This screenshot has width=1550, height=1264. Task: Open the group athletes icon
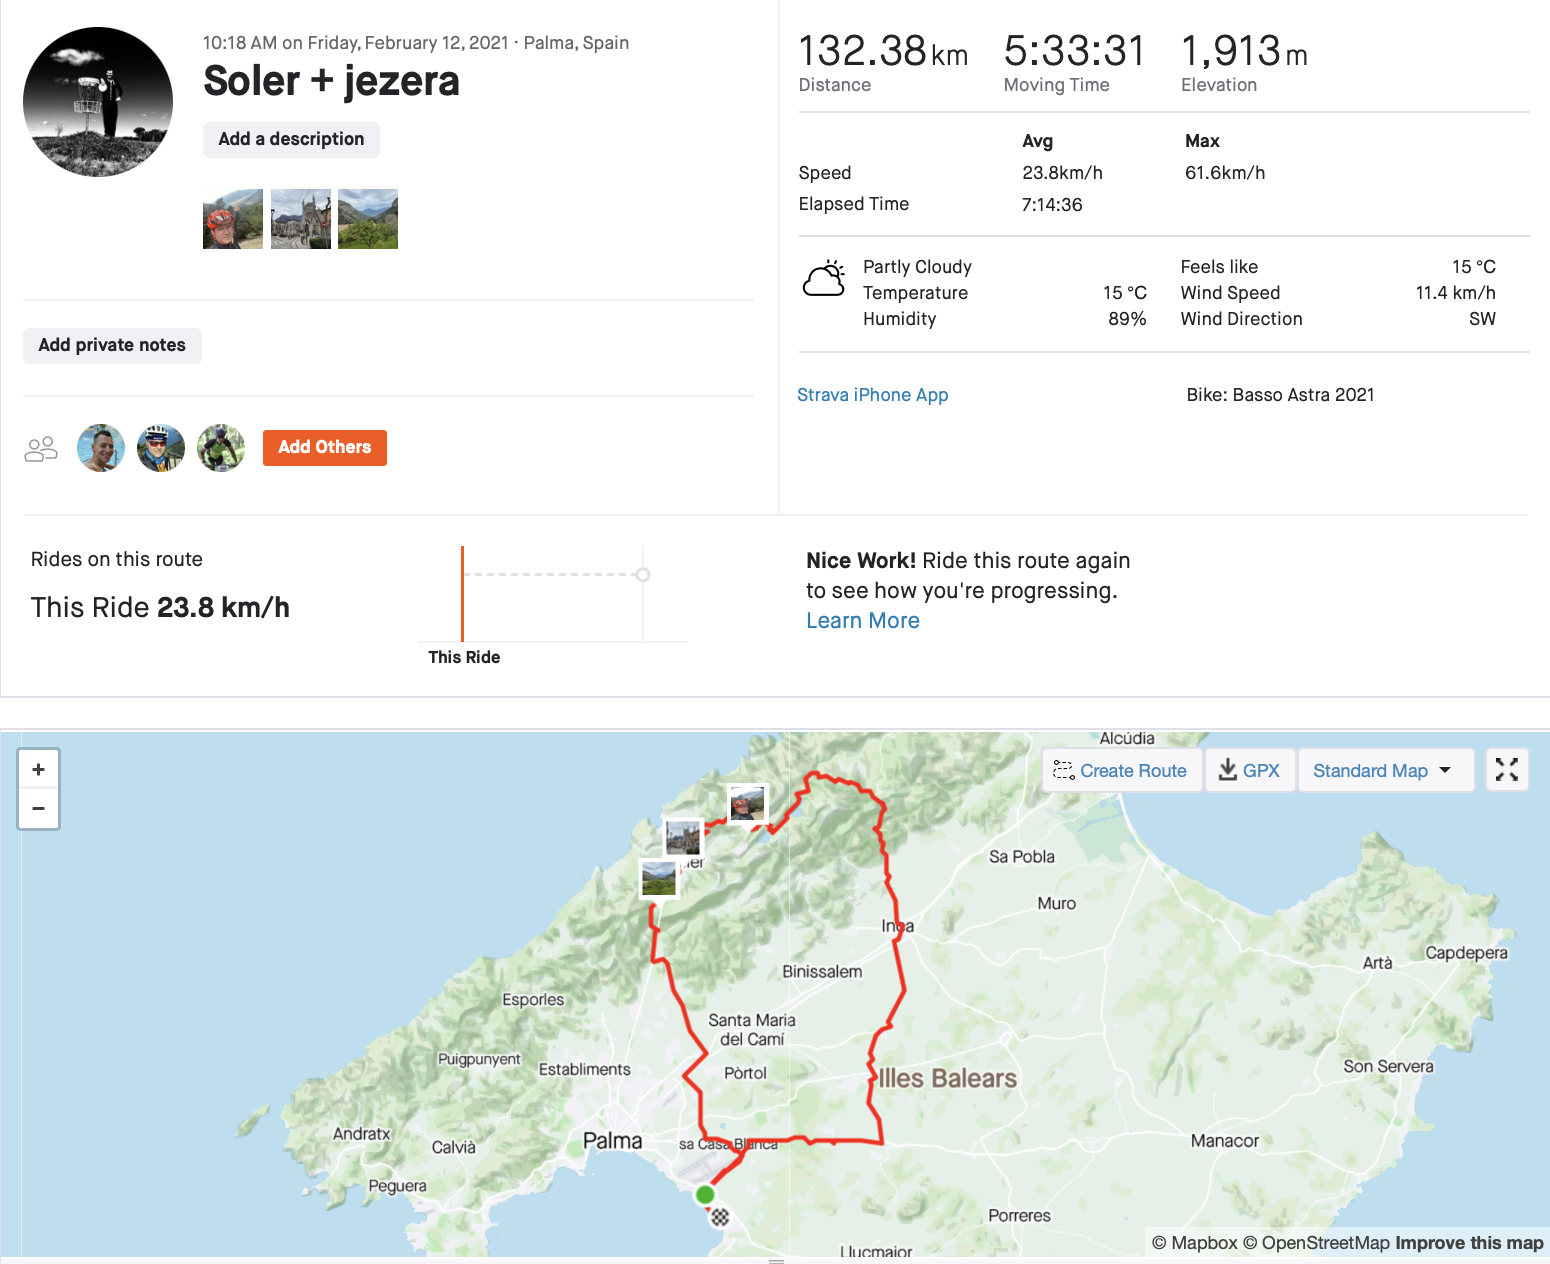pyautogui.click(x=41, y=449)
